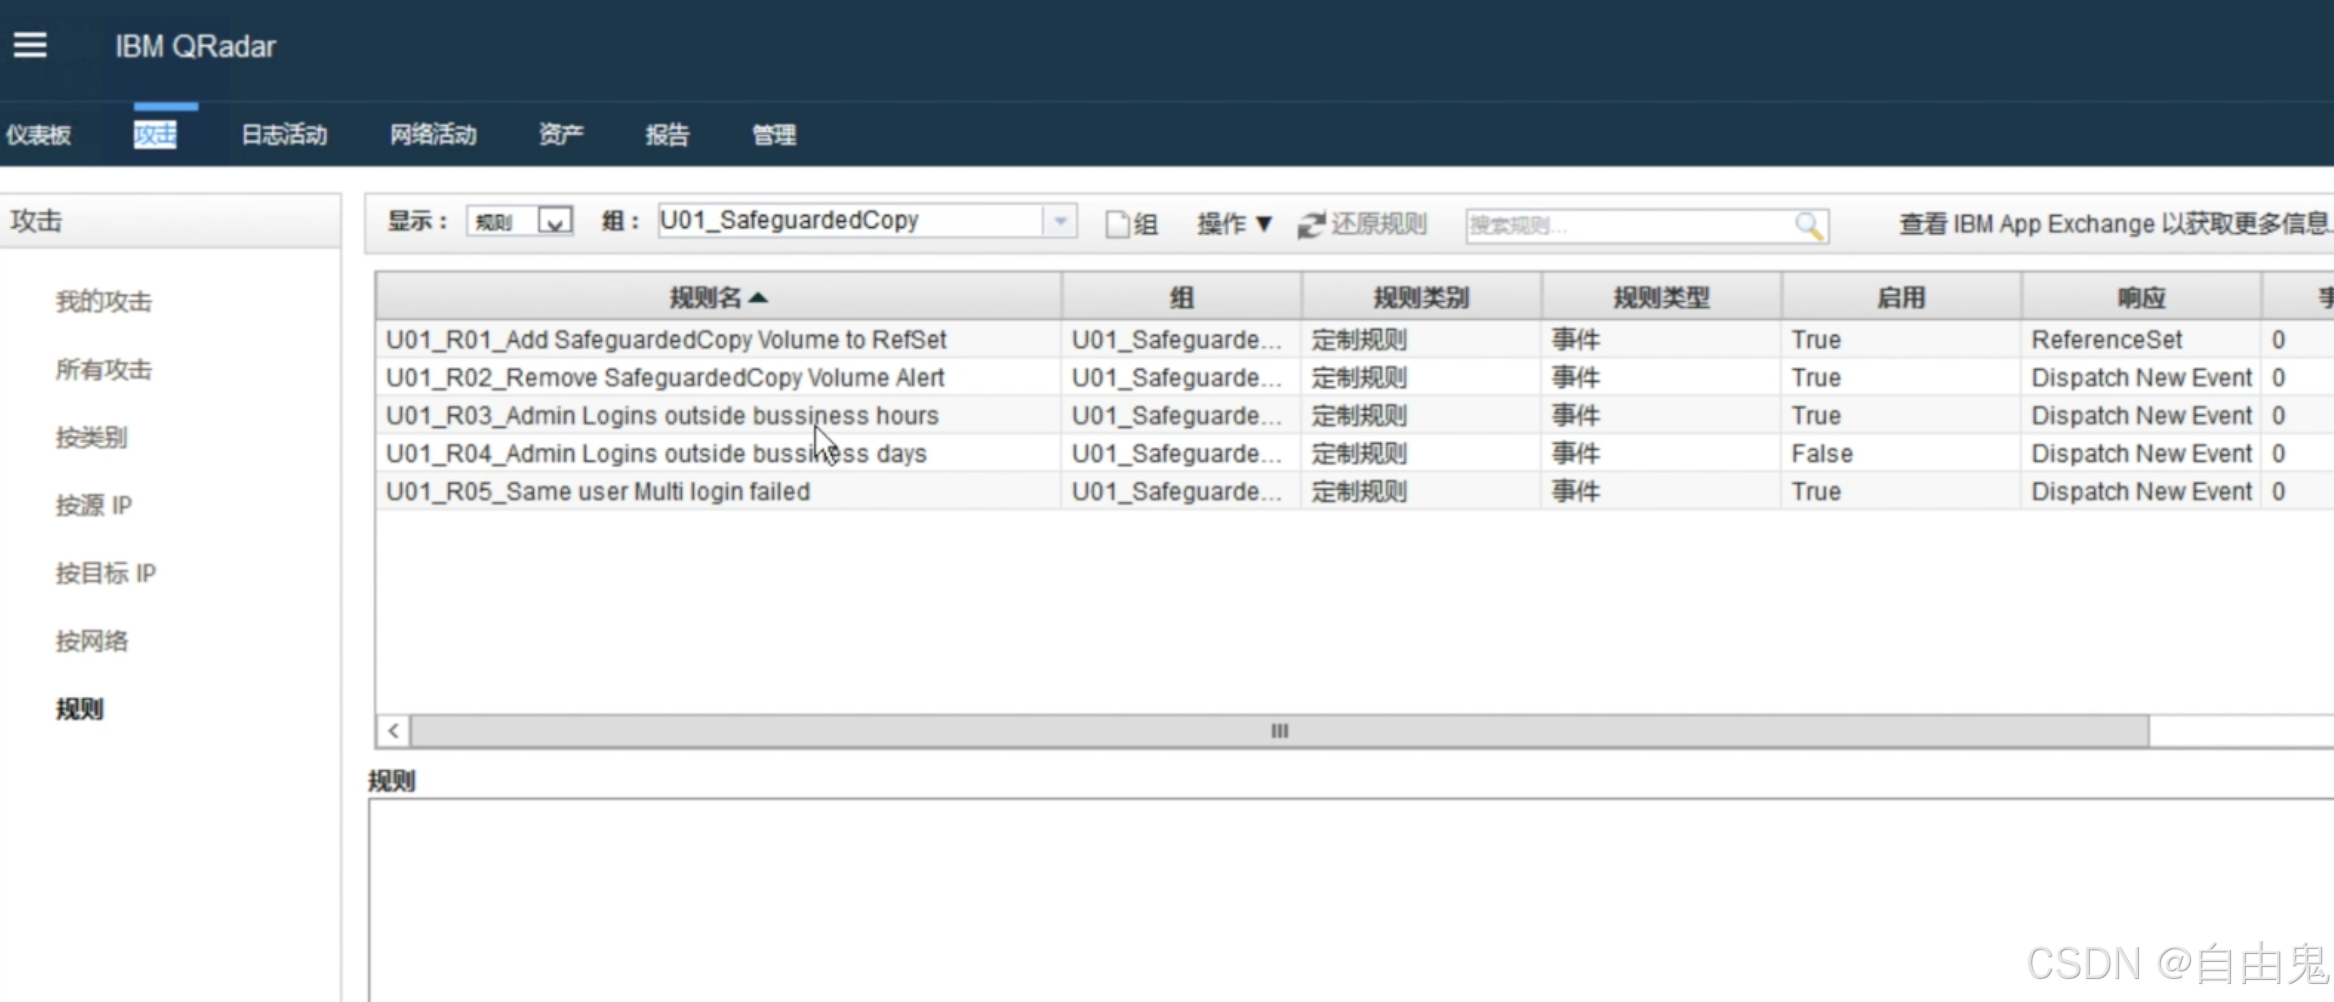Click the True enabled value in R01 row
This screenshot has height=1002, width=2334.
pos(1816,340)
